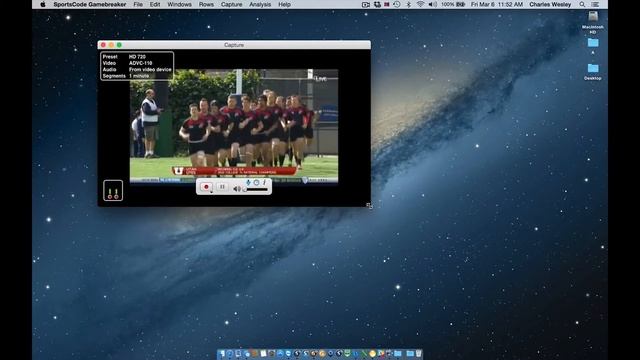Pause the capture with the pause button

point(222,187)
